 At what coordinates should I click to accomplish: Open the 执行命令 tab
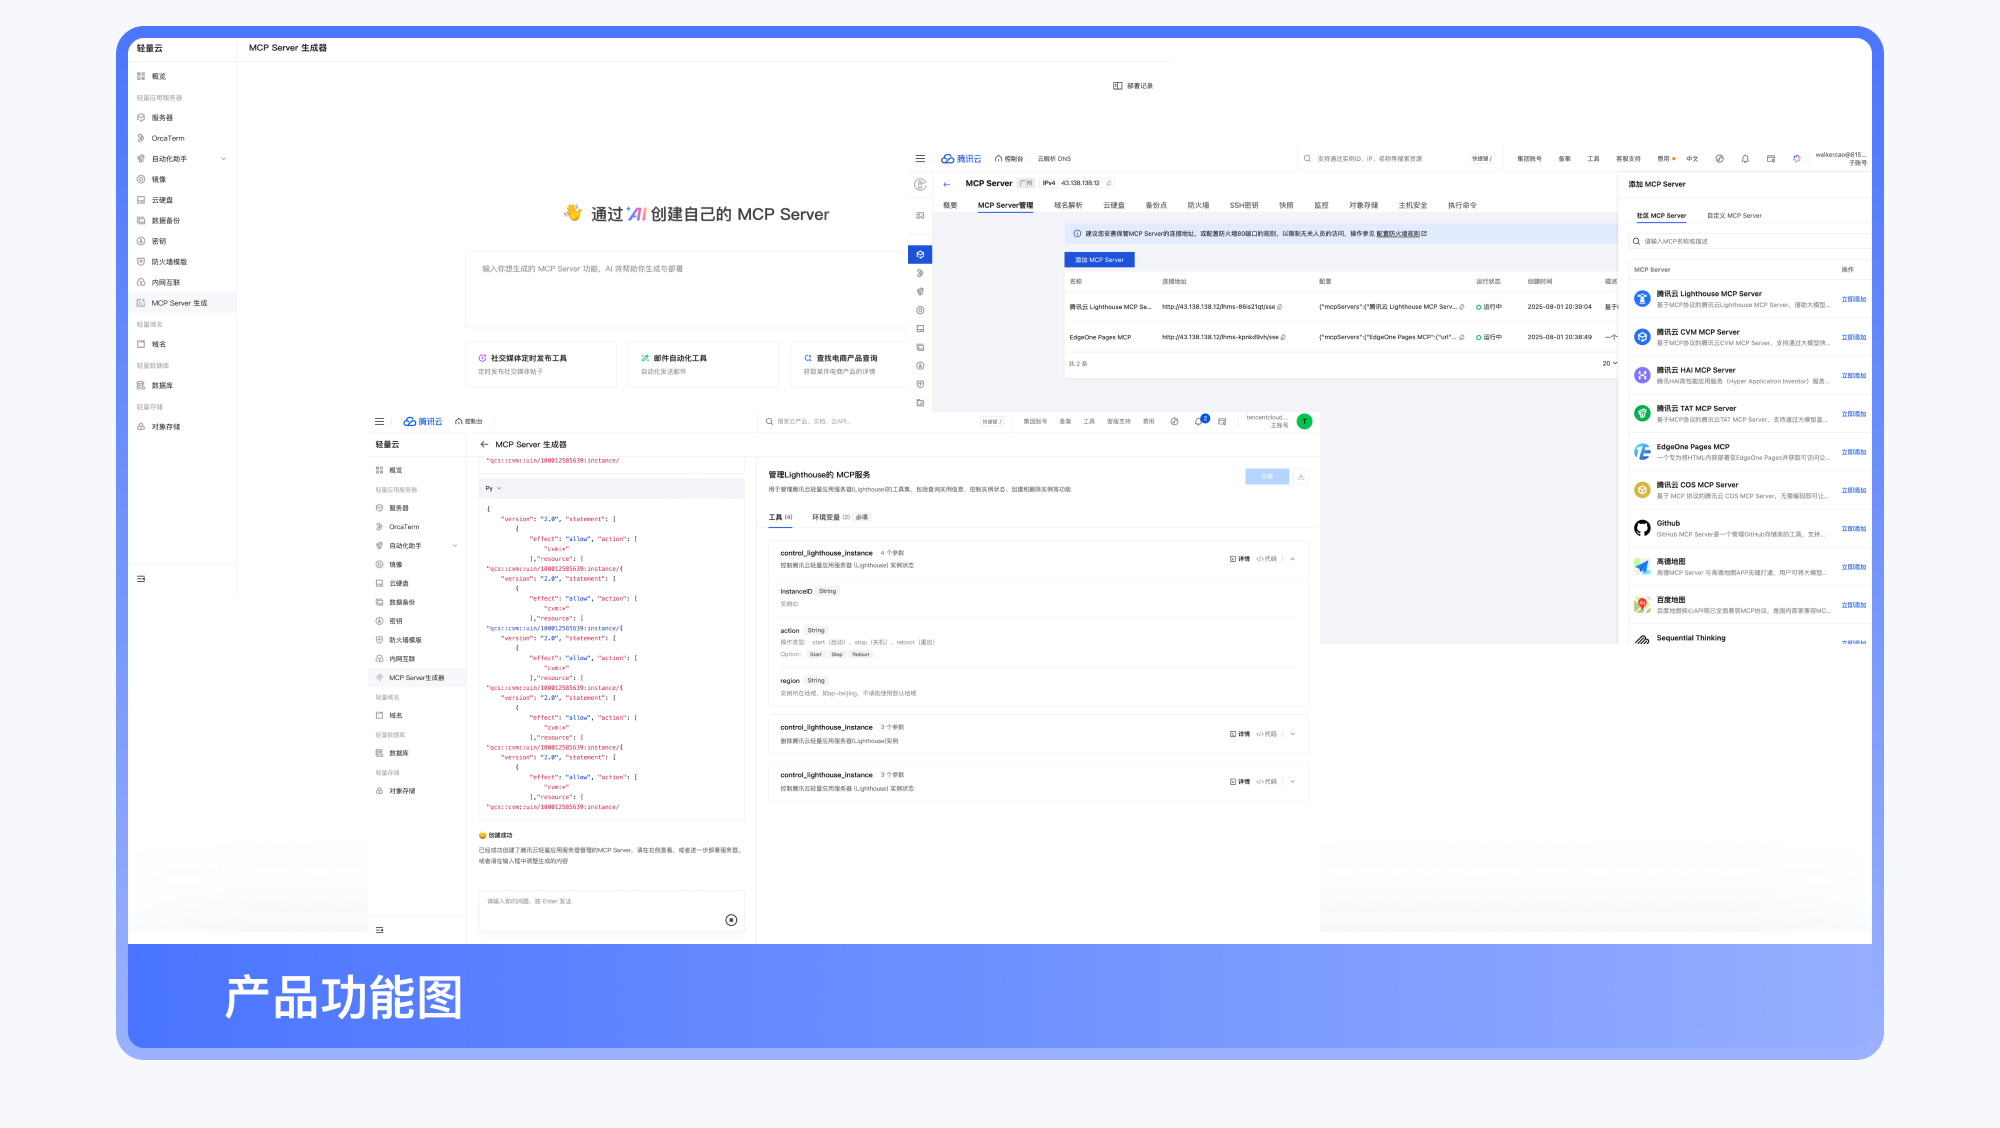[1462, 205]
